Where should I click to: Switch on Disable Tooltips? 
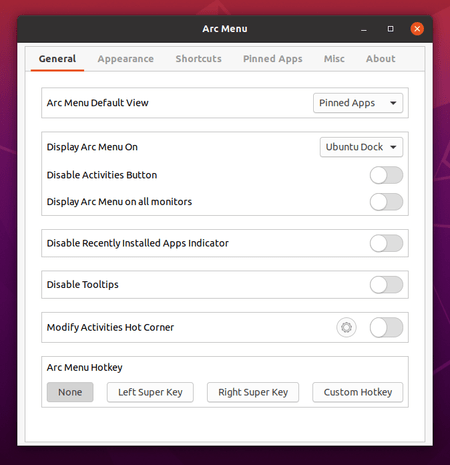point(386,285)
